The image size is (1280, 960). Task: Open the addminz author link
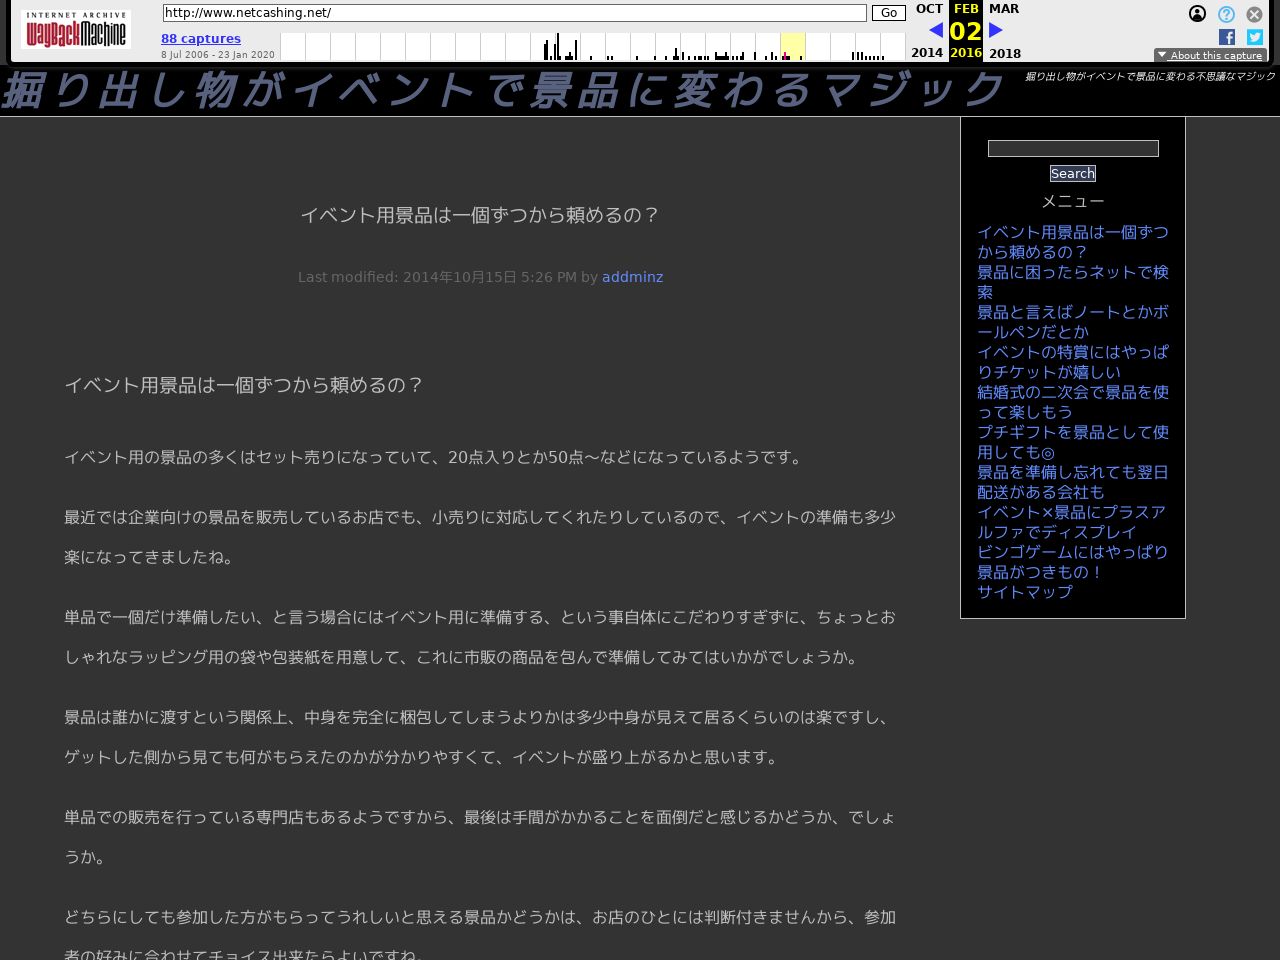point(632,277)
